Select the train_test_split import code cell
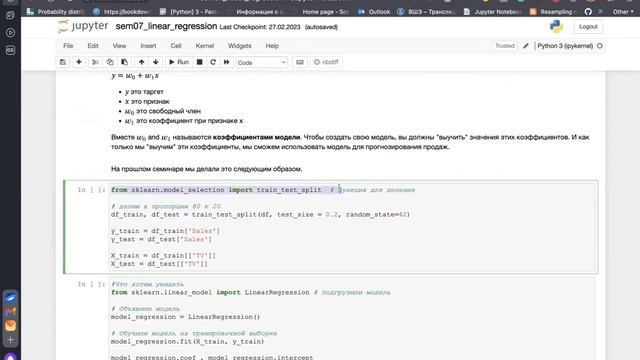640x360 pixels. click(352, 227)
